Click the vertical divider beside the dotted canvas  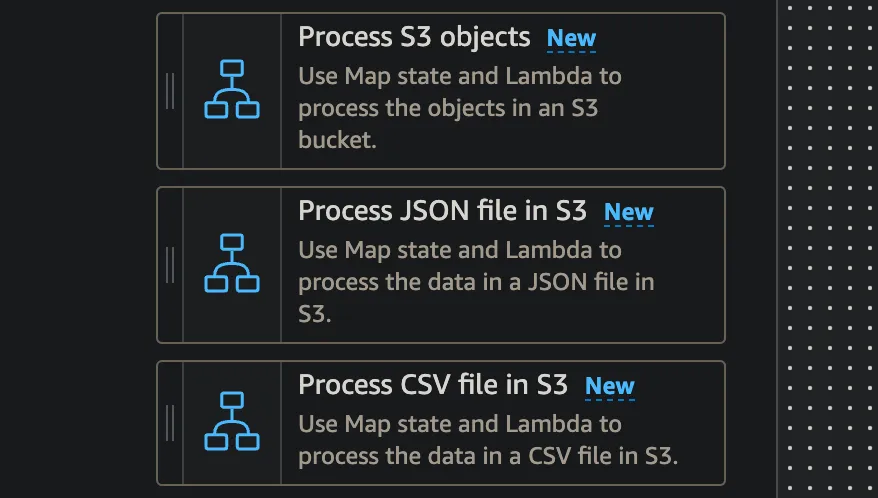pos(777,250)
